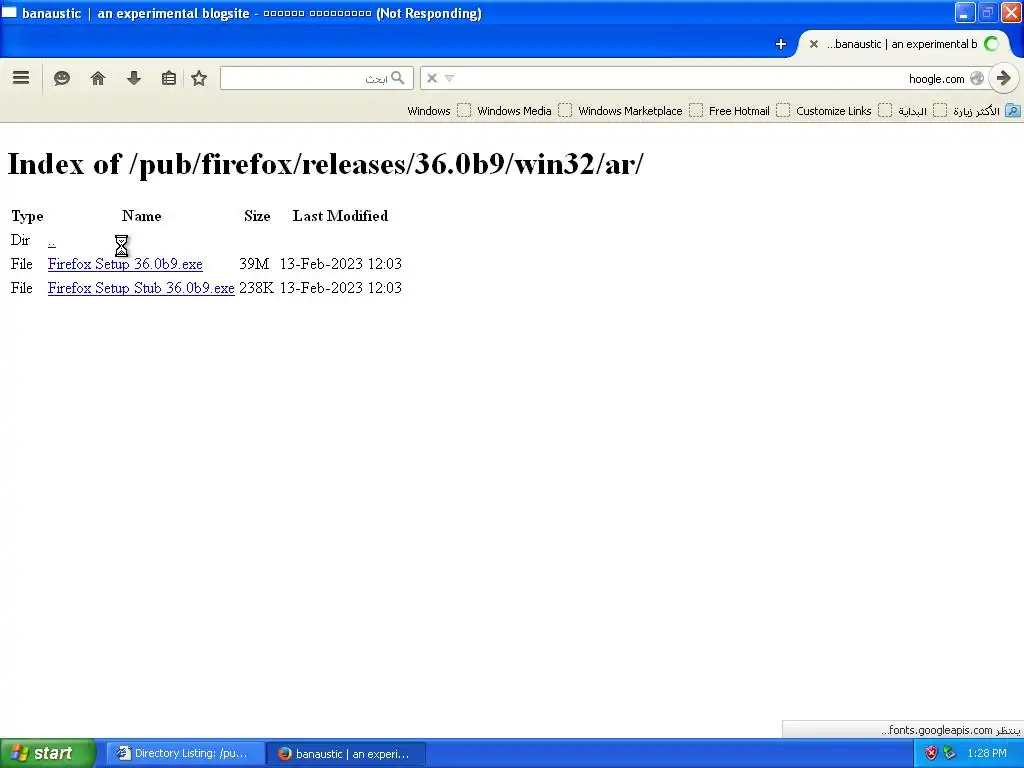Switch to Directory Listing taskbar window

point(185,754)
